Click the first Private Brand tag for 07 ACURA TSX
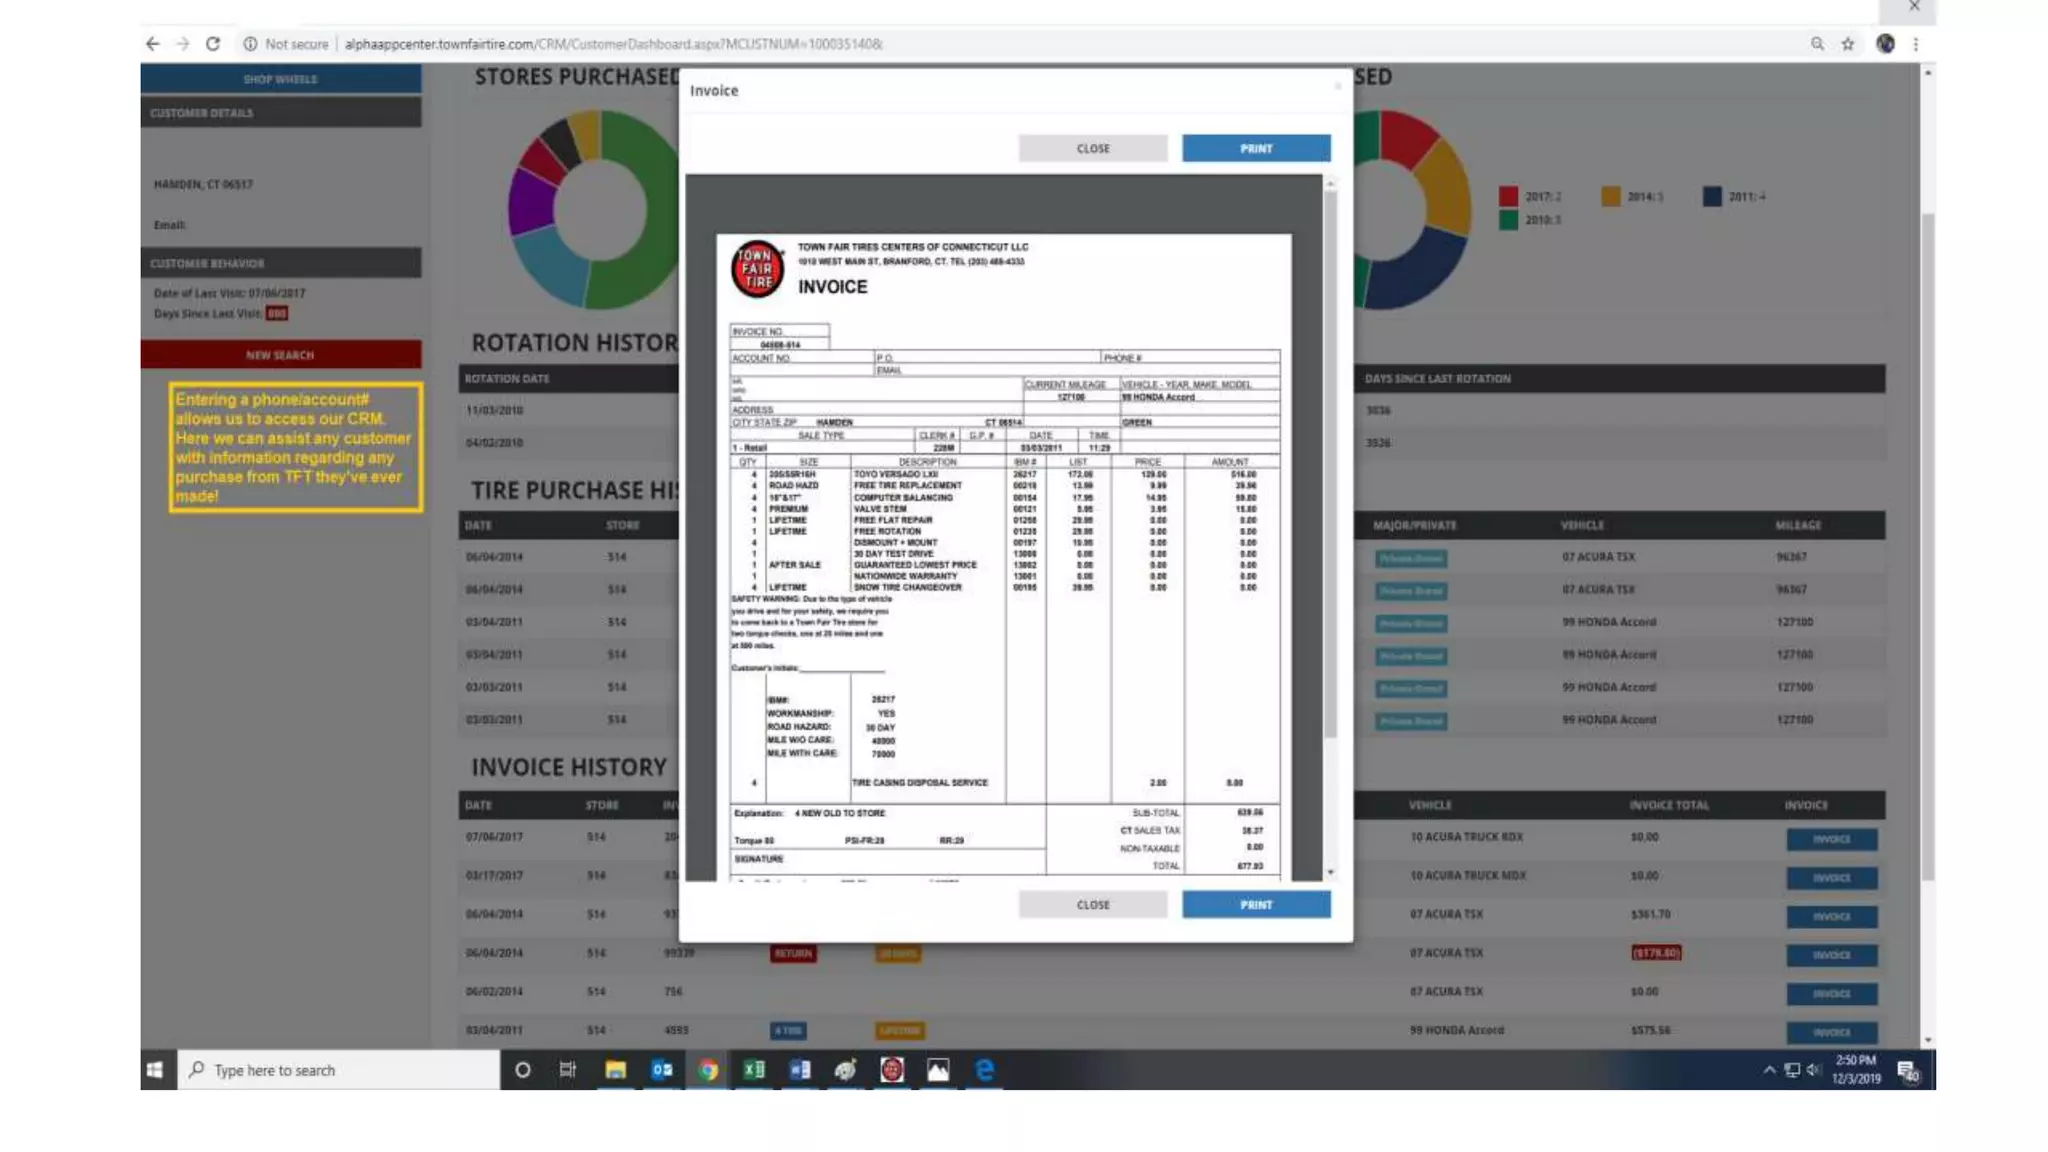This screenshot has width=2048, height=1152. 1410,558
